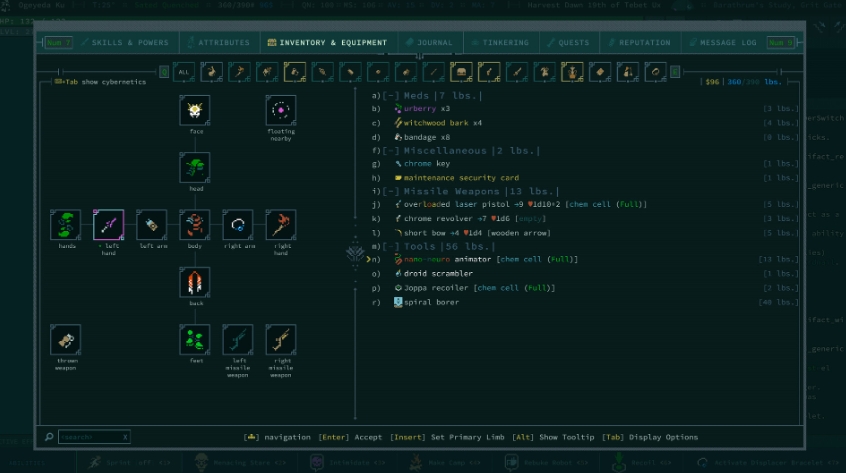Click the Q previous-category button
This screenshot has width=846, height=473.
tap(164, 72)
